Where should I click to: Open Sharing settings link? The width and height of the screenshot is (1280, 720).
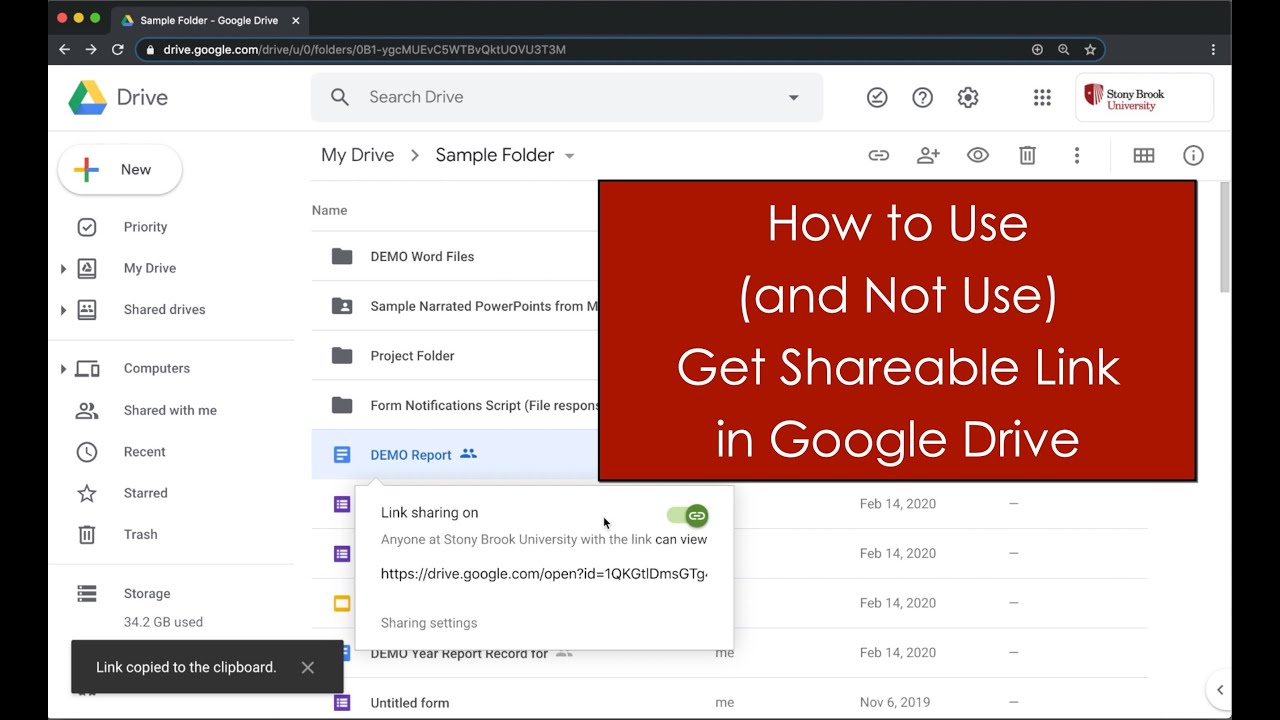pyautogui.click(x=429, y=623)
